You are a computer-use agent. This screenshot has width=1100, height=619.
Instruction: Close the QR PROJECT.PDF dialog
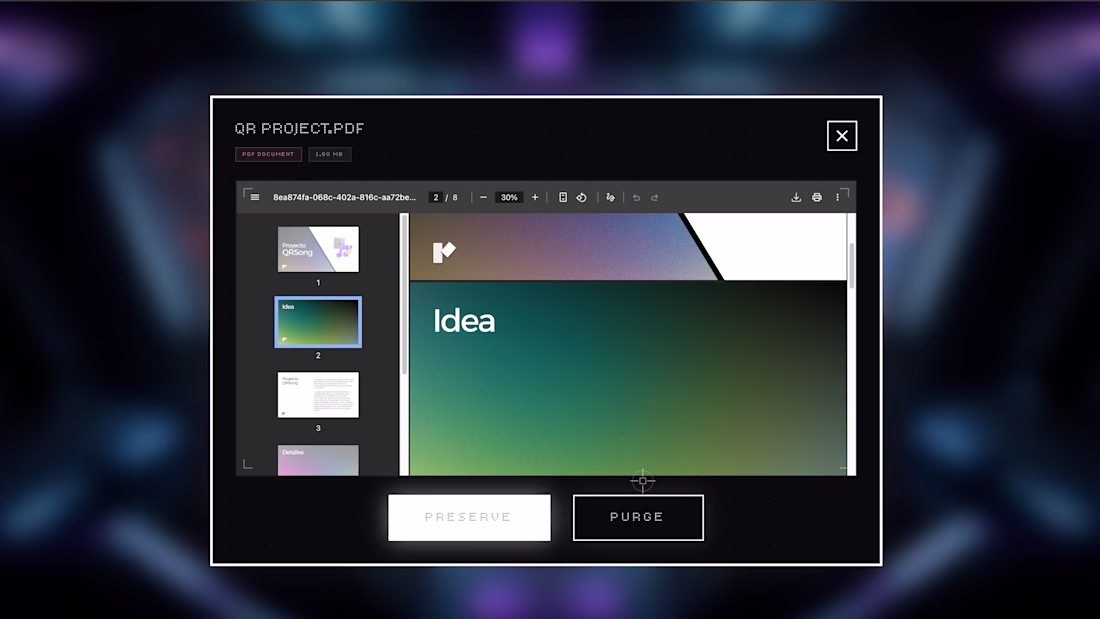842,135
